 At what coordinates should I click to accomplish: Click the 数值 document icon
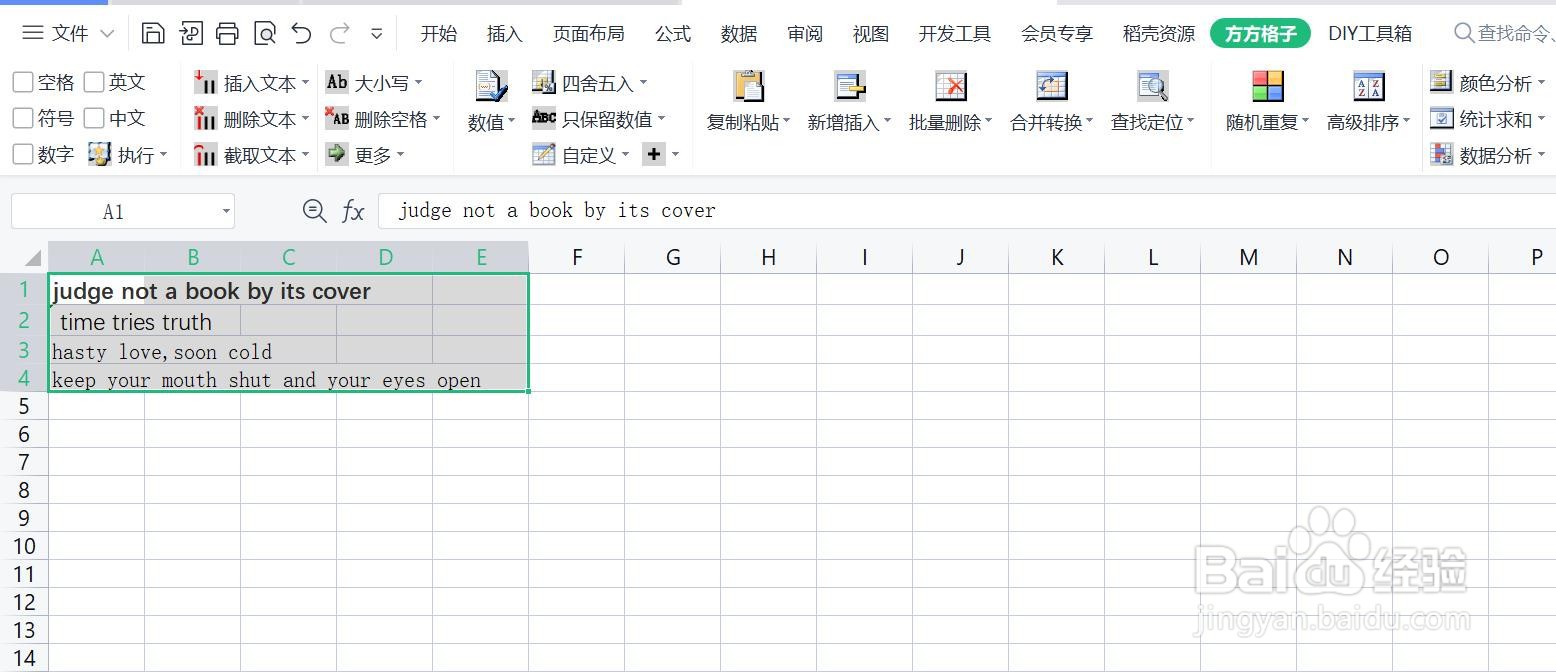pyautogui.click(x=490, y=86)
